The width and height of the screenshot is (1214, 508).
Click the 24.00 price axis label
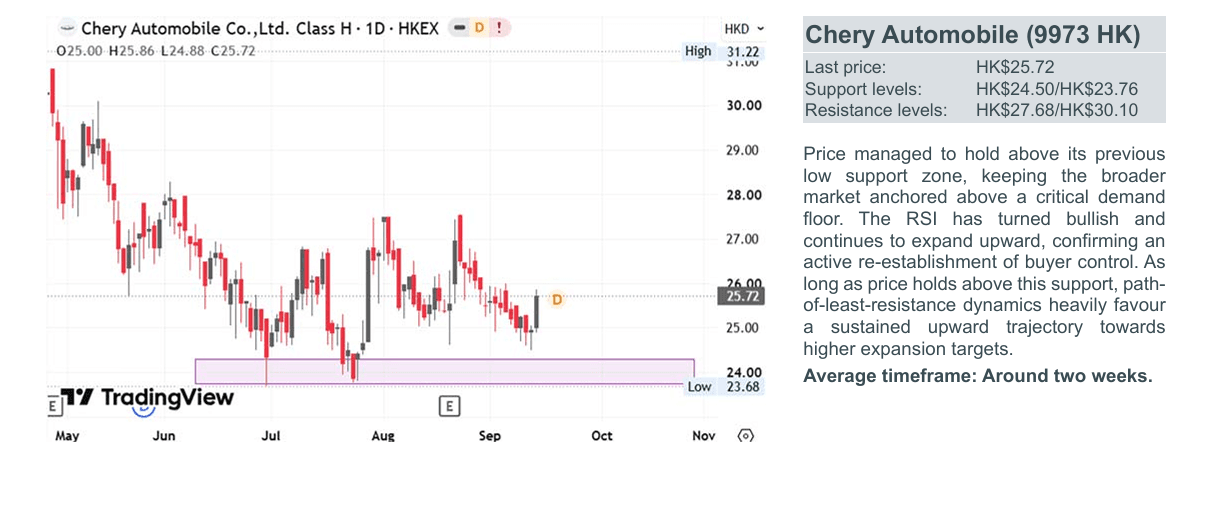coord(743,372)
